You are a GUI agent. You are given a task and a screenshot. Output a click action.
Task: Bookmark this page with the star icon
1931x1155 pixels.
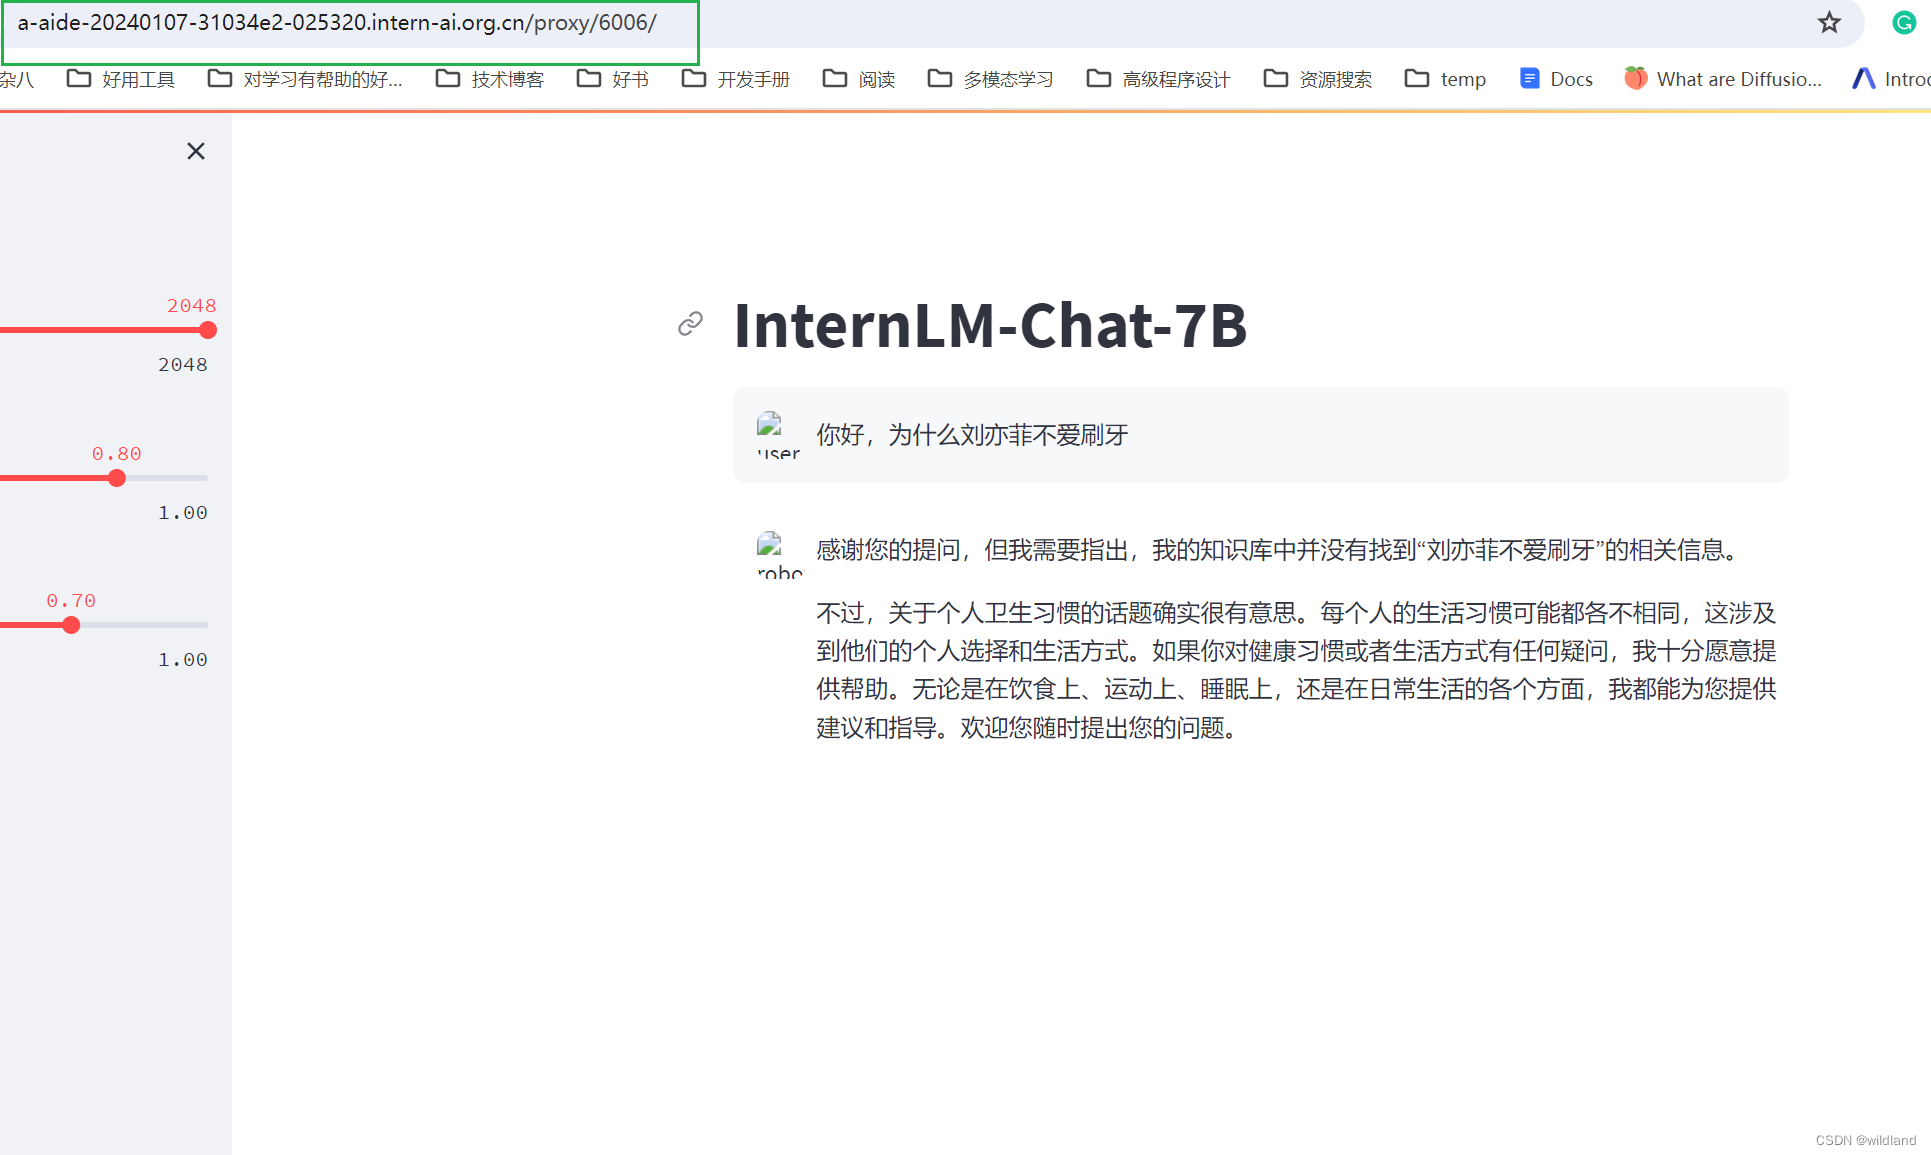(x=1829, y=22)
